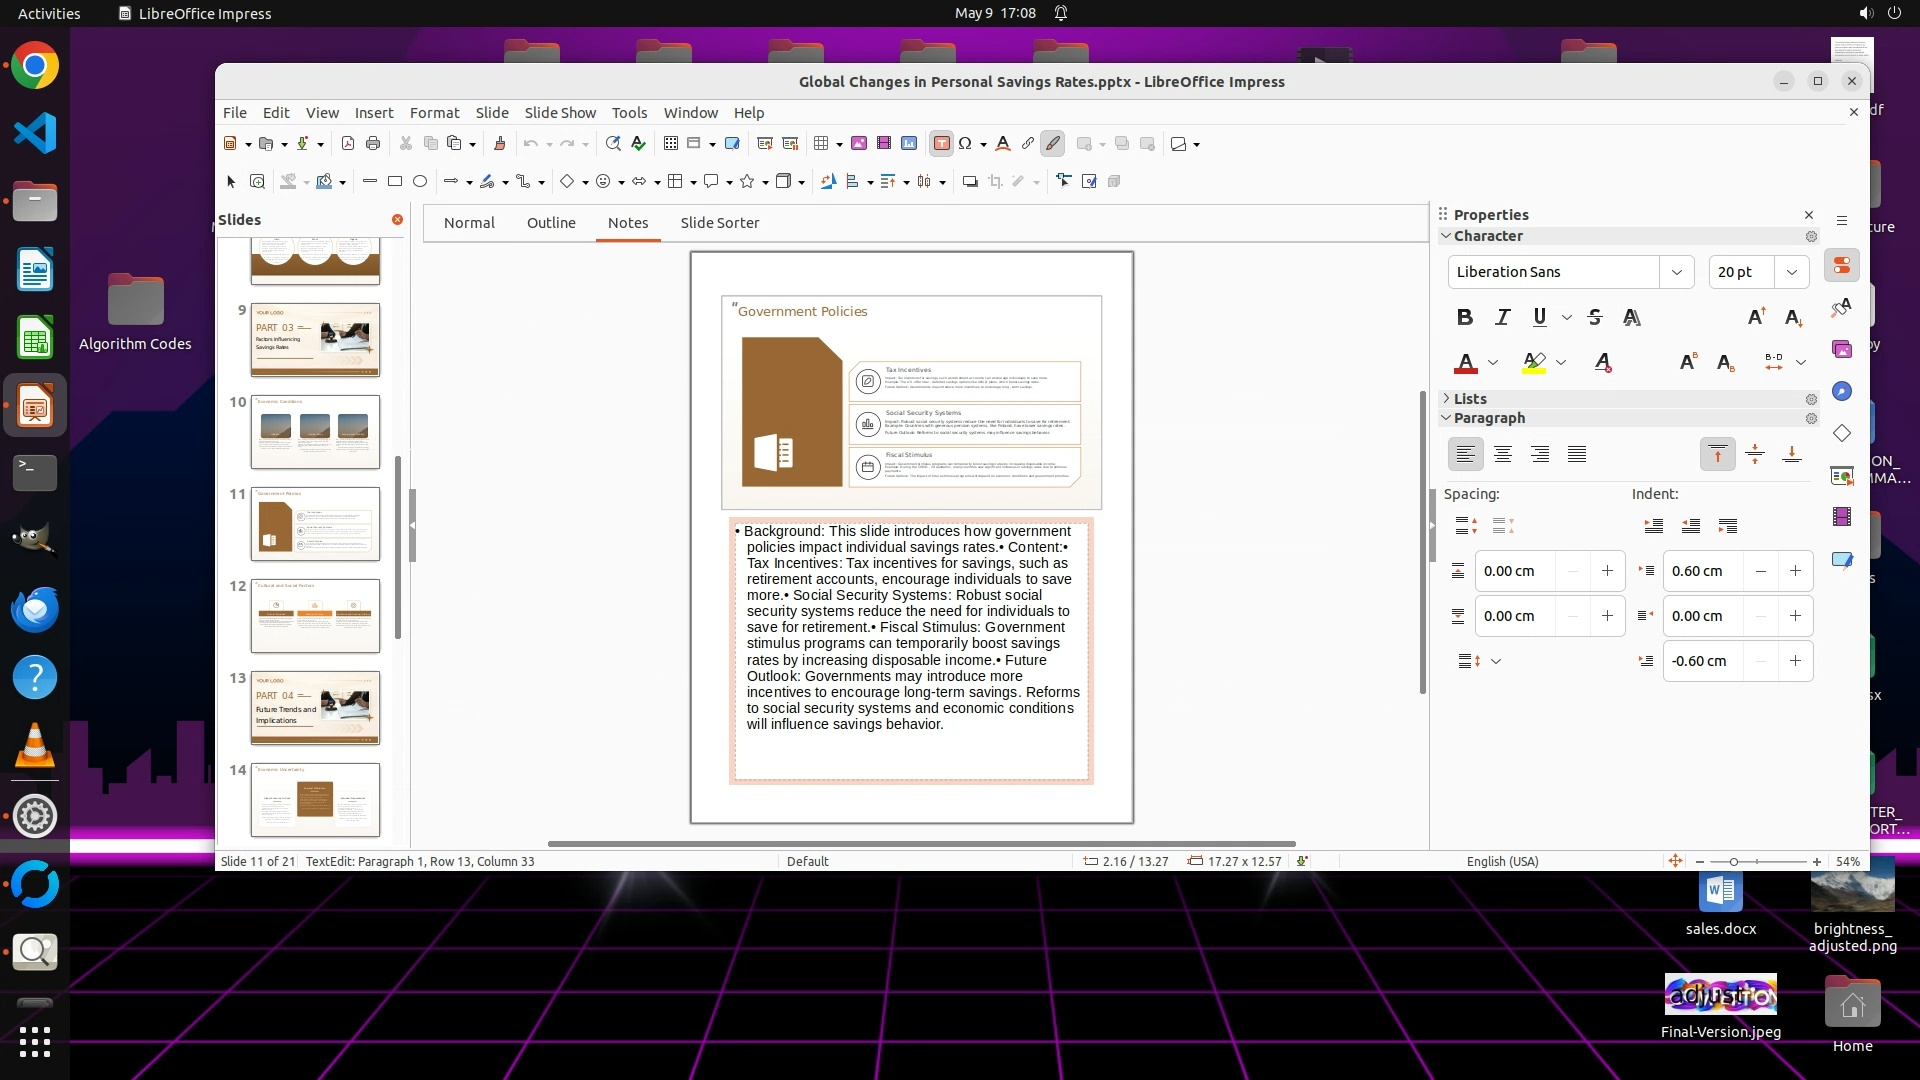Open the font size dropdown
Screen dimensions: 1920x1080
1791,272
